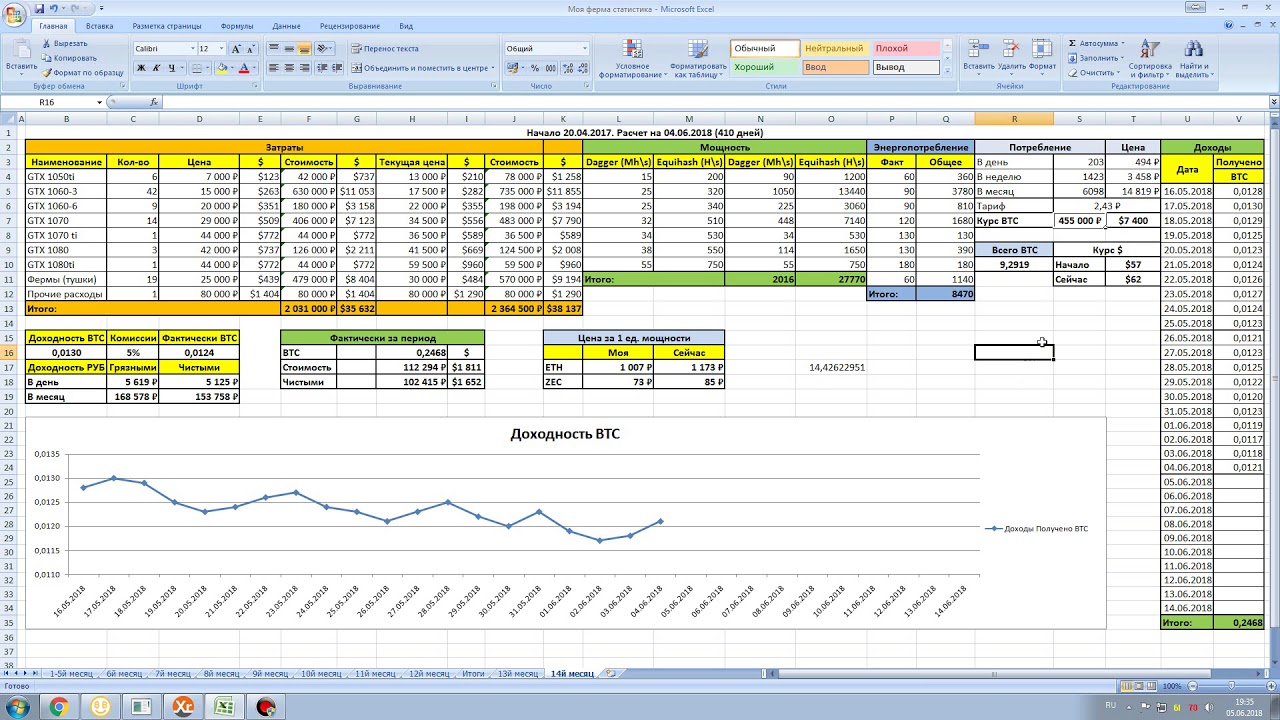Open text orientation options
The image size is (1280, 720).
pos(326,48)
